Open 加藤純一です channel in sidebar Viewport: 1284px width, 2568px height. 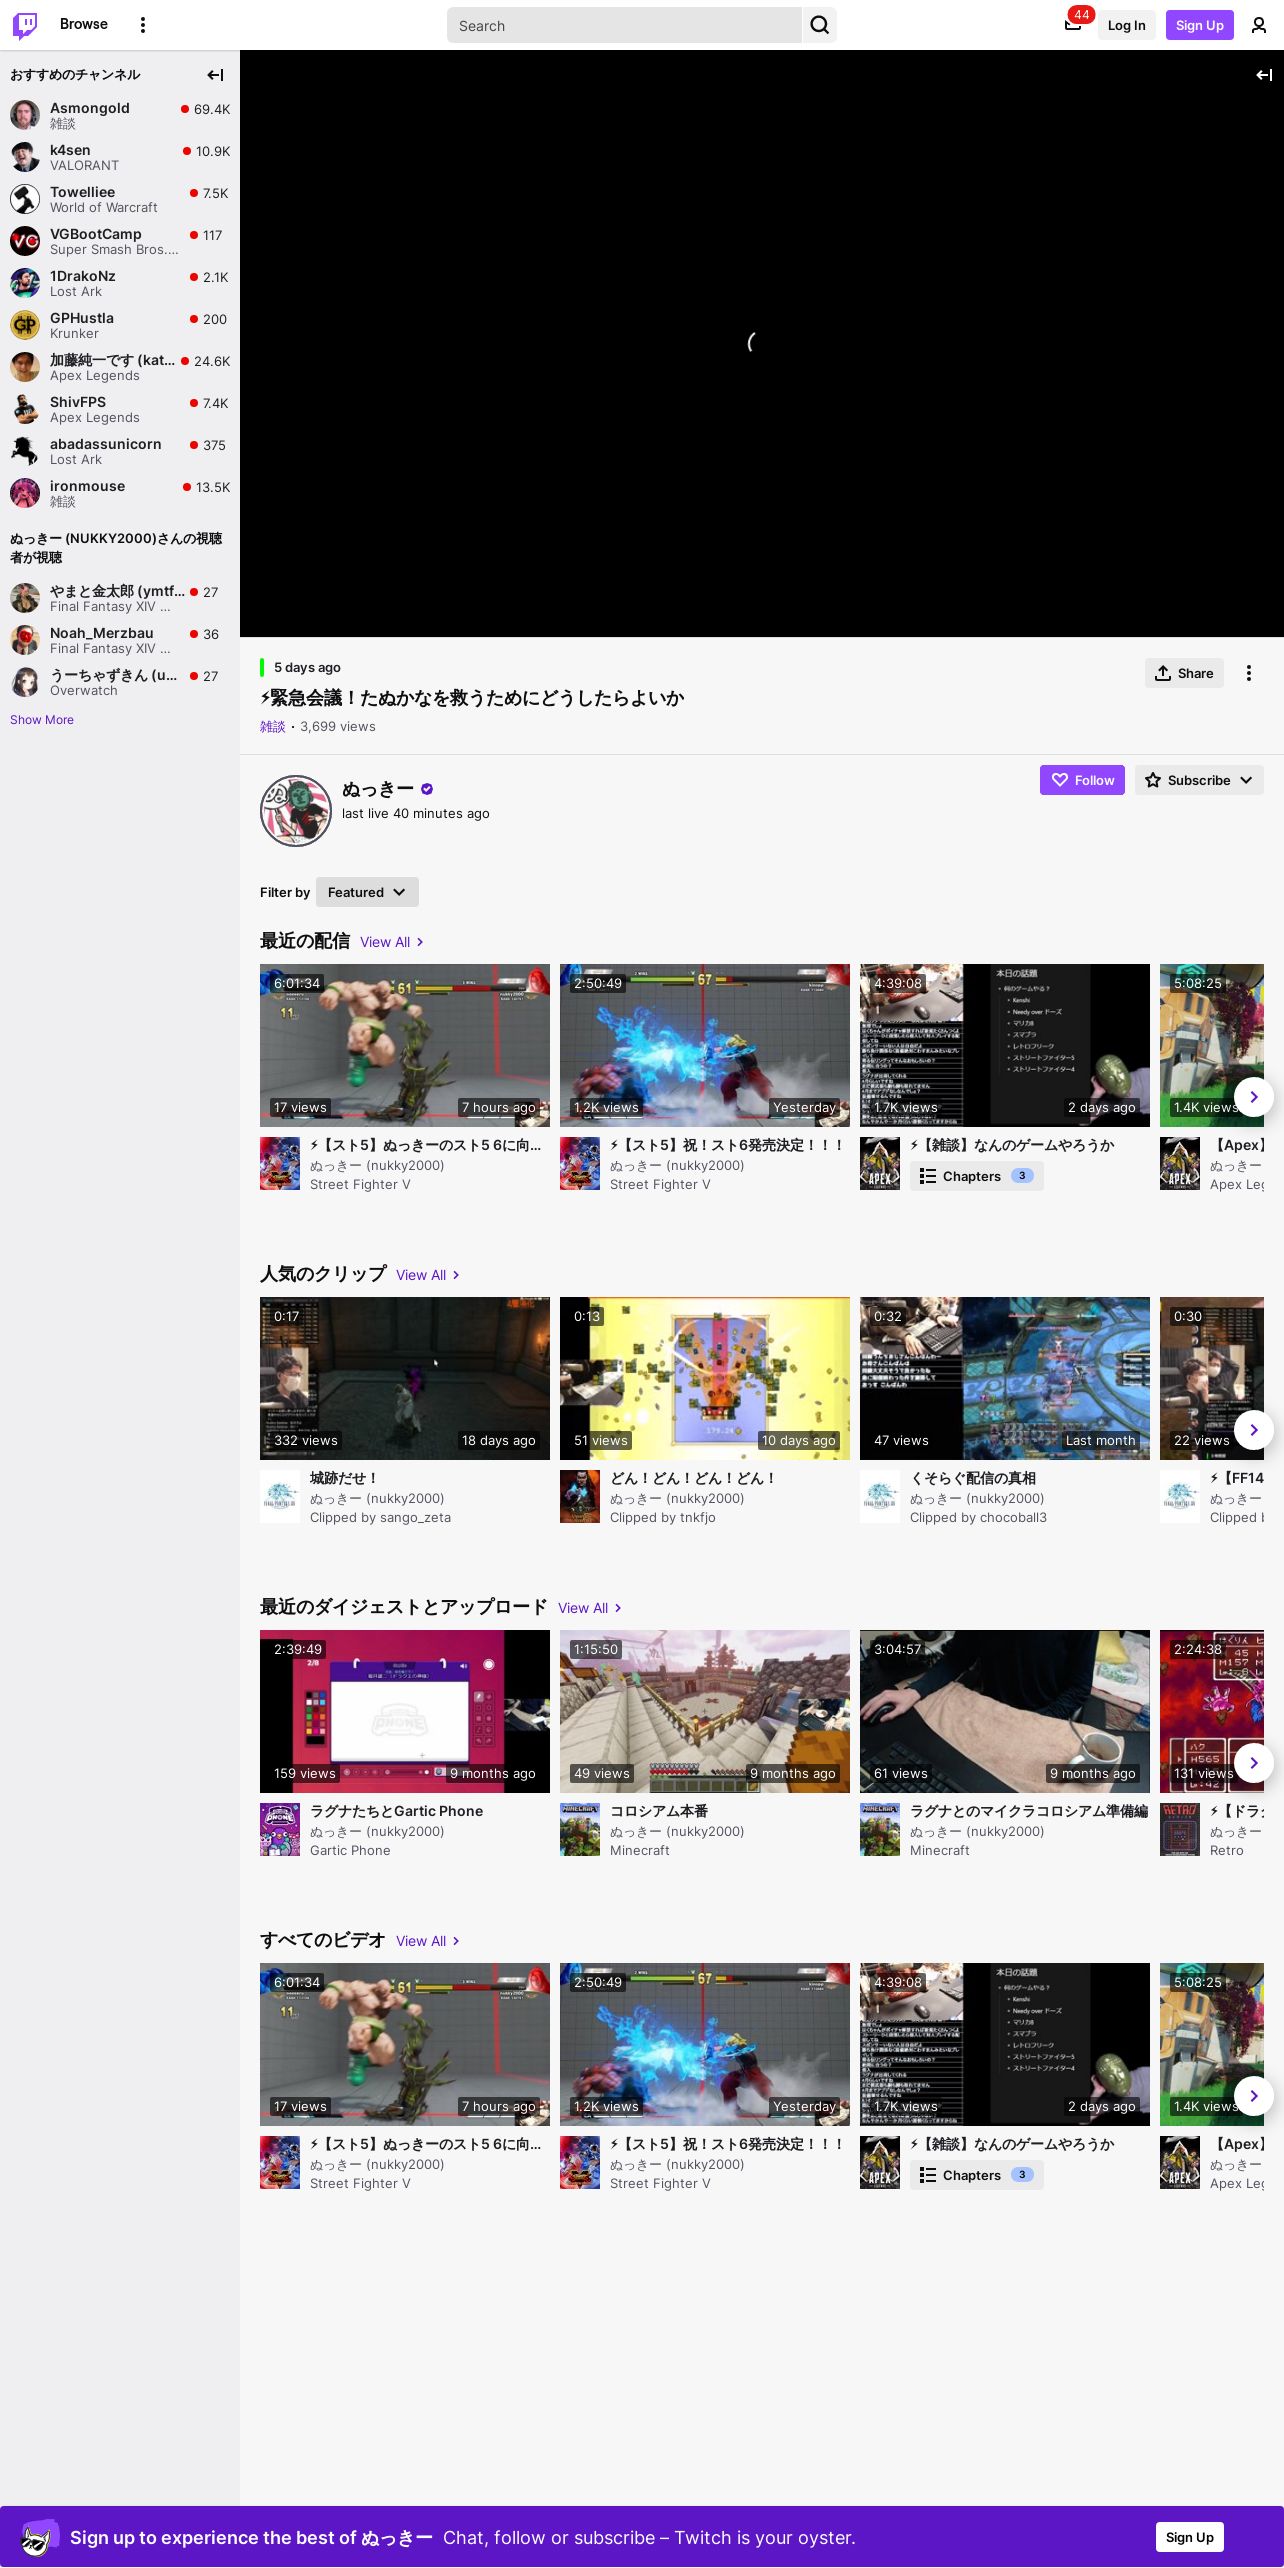point(120,367)
